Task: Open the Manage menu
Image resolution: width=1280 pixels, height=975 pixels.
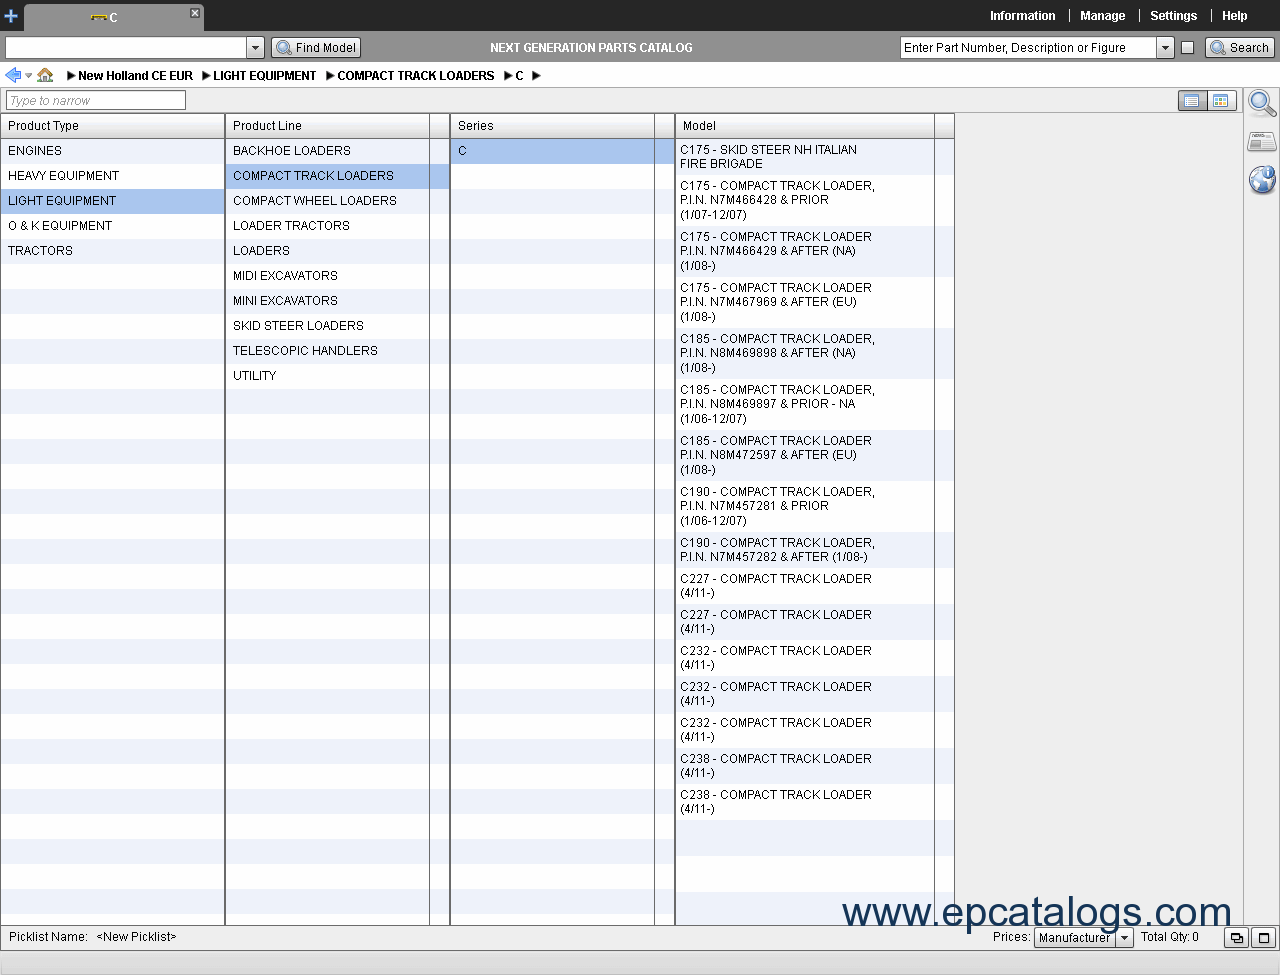Action: 1102,16
